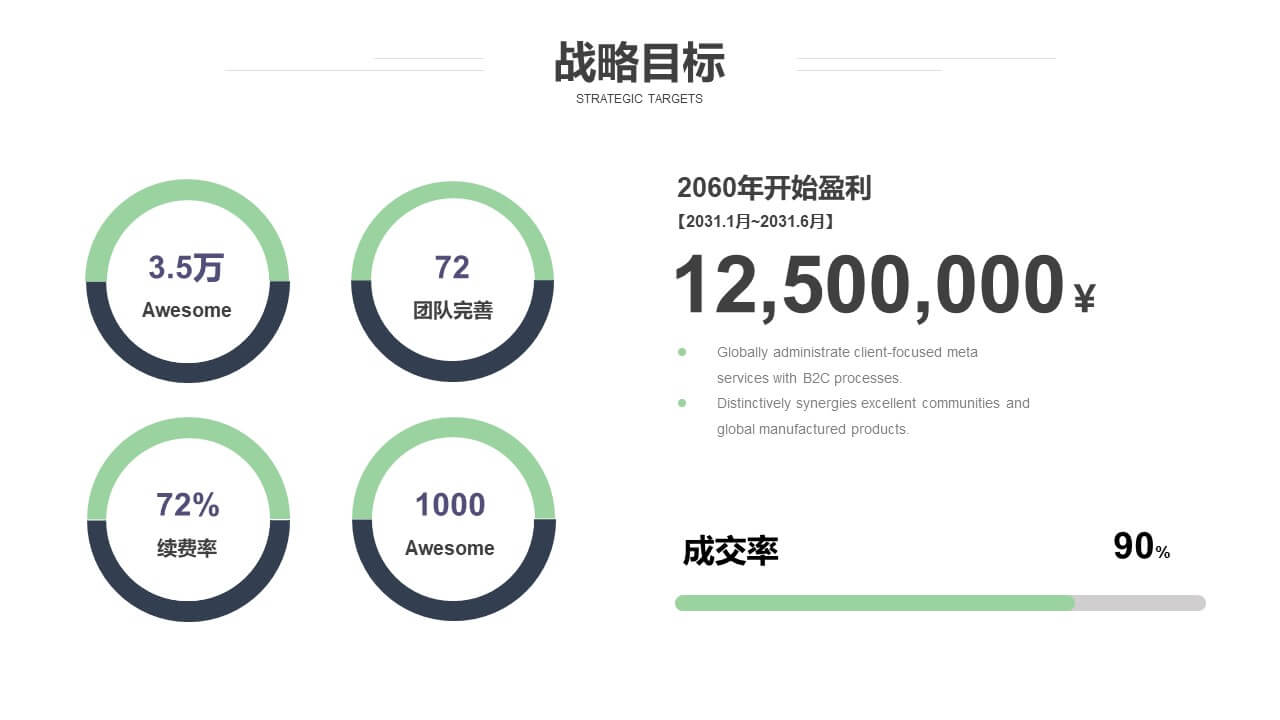Select the 2060年开始盈利 heading
The height and width of the screenshot is (720, 1280).
[774, 188]
